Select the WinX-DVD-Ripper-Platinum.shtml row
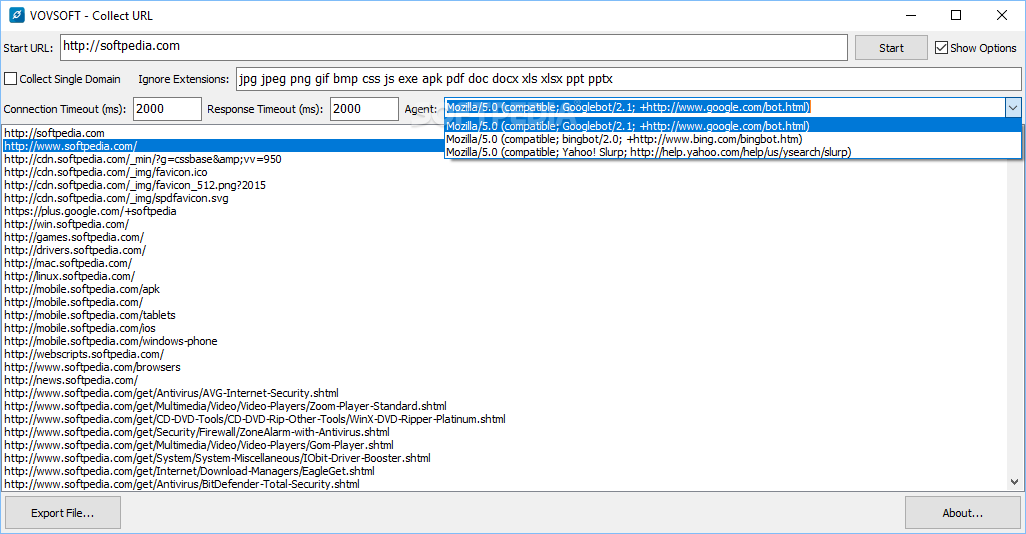The height and width of the screenshot is (534, 1026). coord(504,419)
